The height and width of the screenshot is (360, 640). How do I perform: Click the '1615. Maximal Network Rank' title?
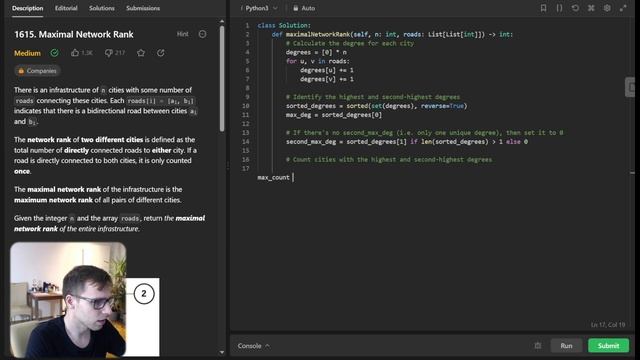[74, 35]
